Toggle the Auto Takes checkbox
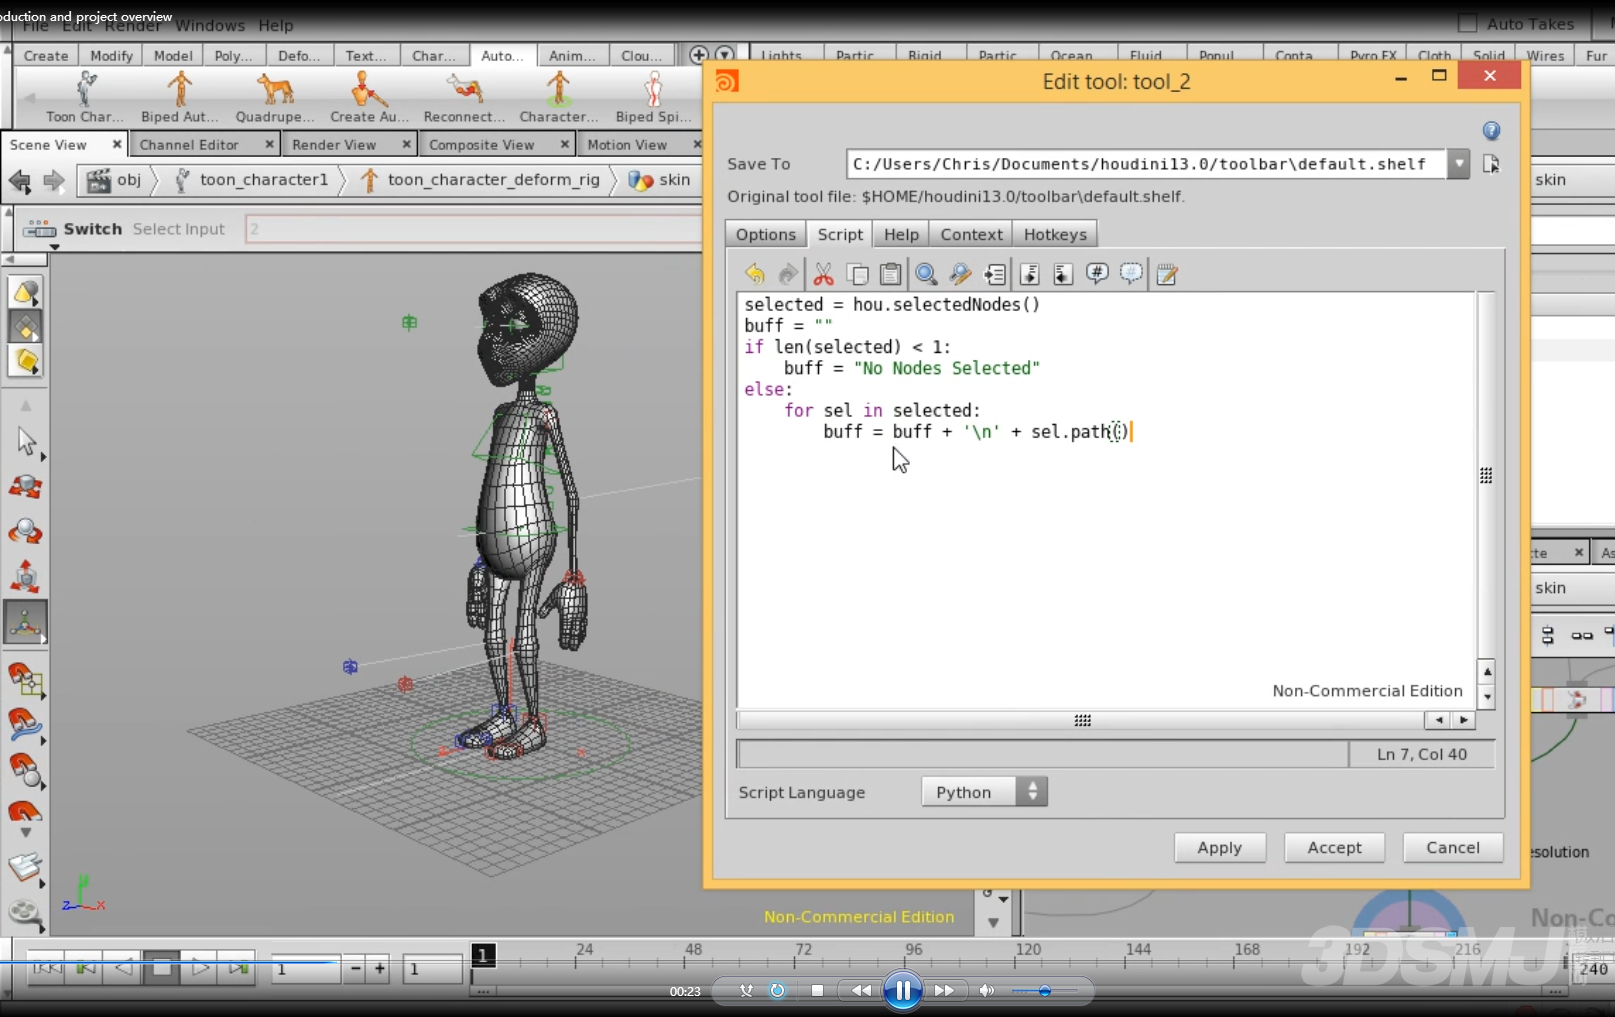The width and height of the screenshot is (1615, 1017). click(x=1467, y=23)
